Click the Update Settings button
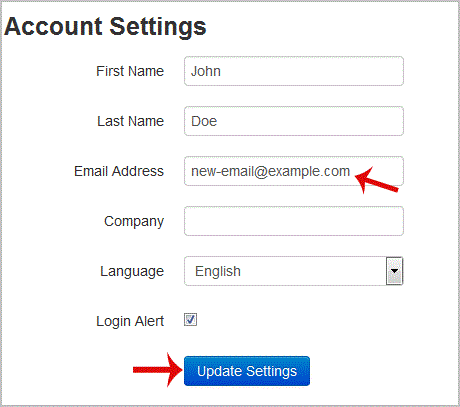460x407 pixels. [247, 371]
